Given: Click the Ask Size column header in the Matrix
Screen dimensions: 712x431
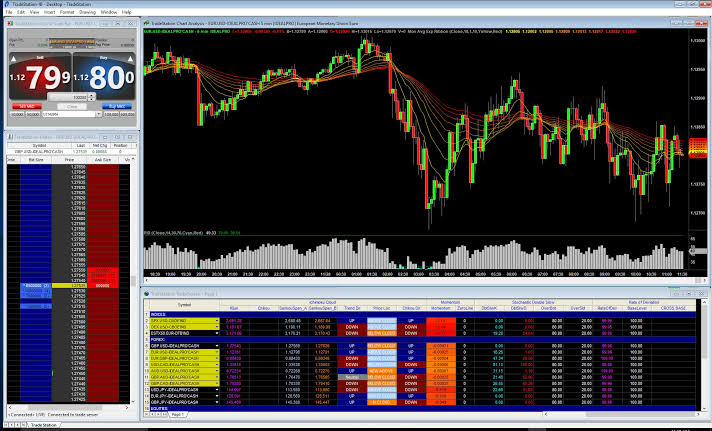Looking at the screenshot, I should click(x=104, y=160).
